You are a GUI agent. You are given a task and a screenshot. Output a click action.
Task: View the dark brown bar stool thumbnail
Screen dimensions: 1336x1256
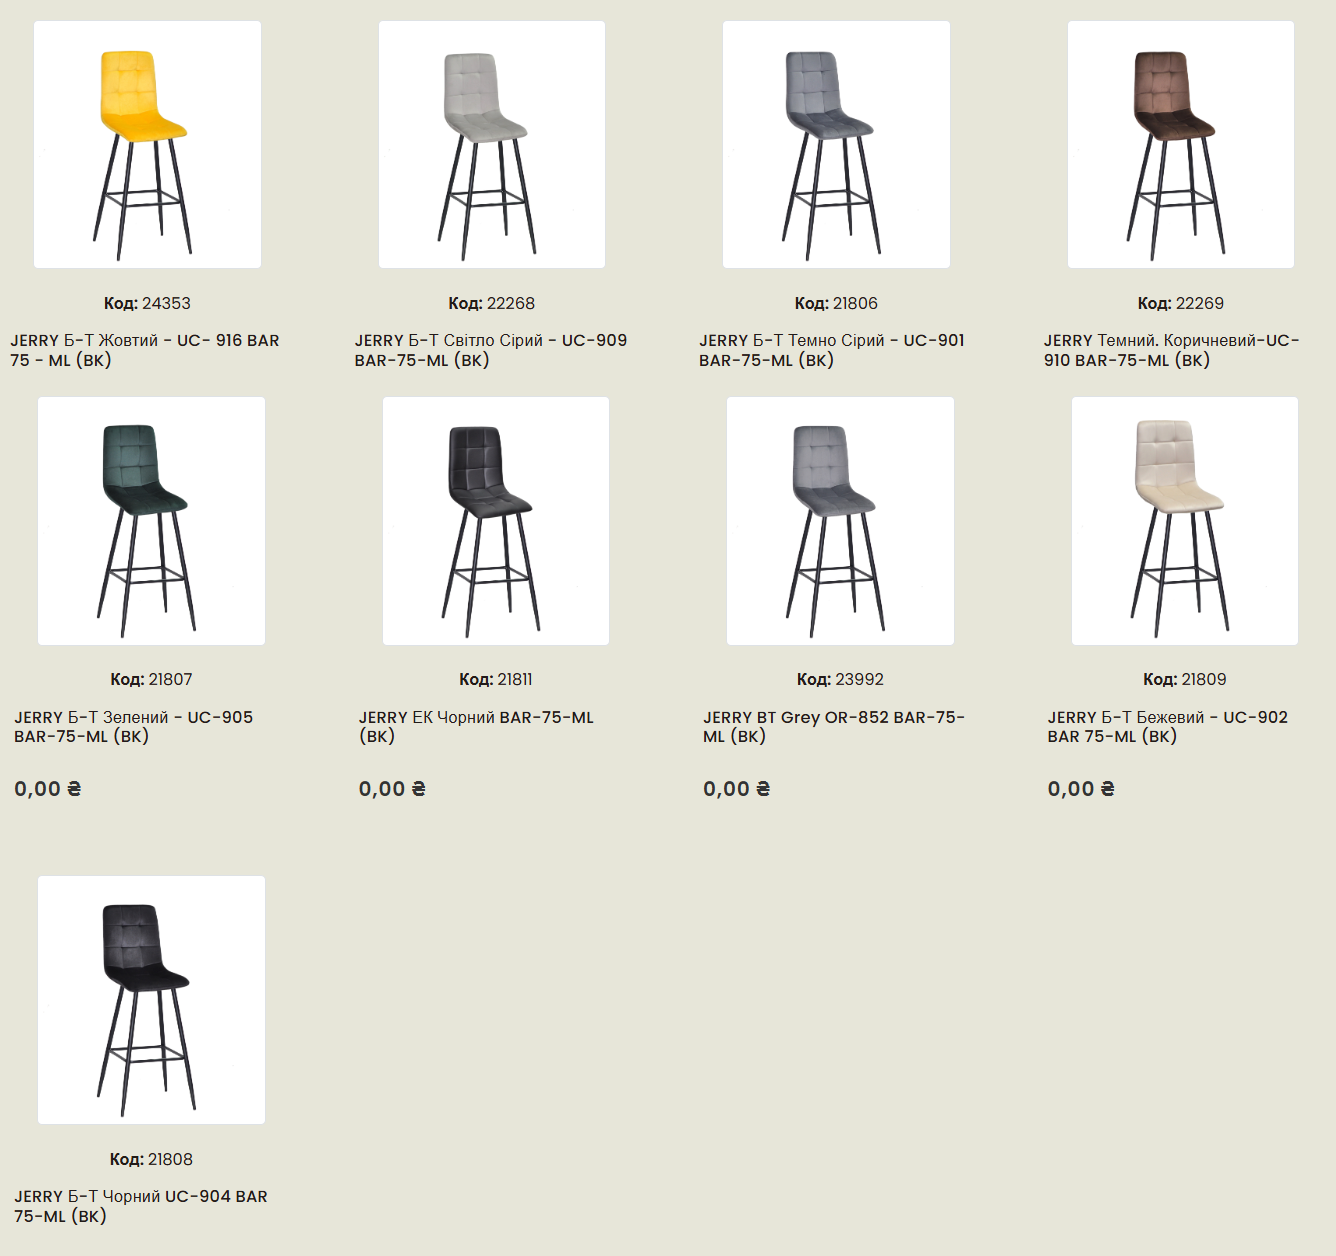coord(1181,145)
